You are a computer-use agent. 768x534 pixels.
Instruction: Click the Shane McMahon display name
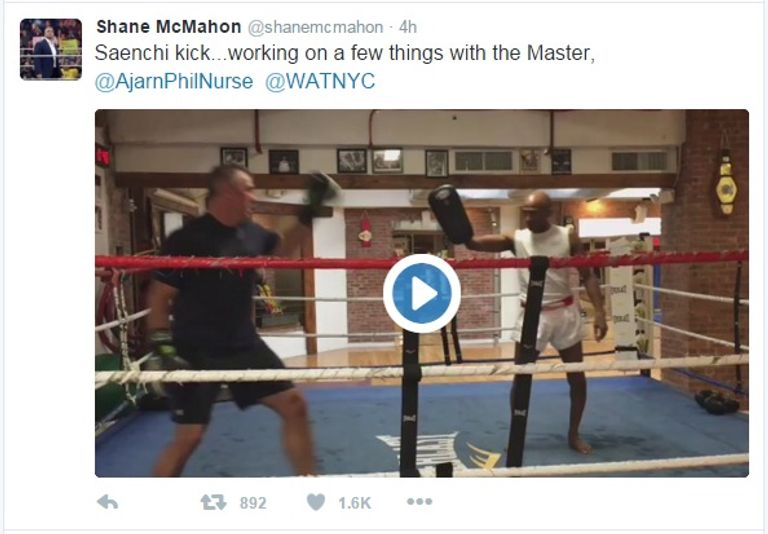(x=168, y=26)
